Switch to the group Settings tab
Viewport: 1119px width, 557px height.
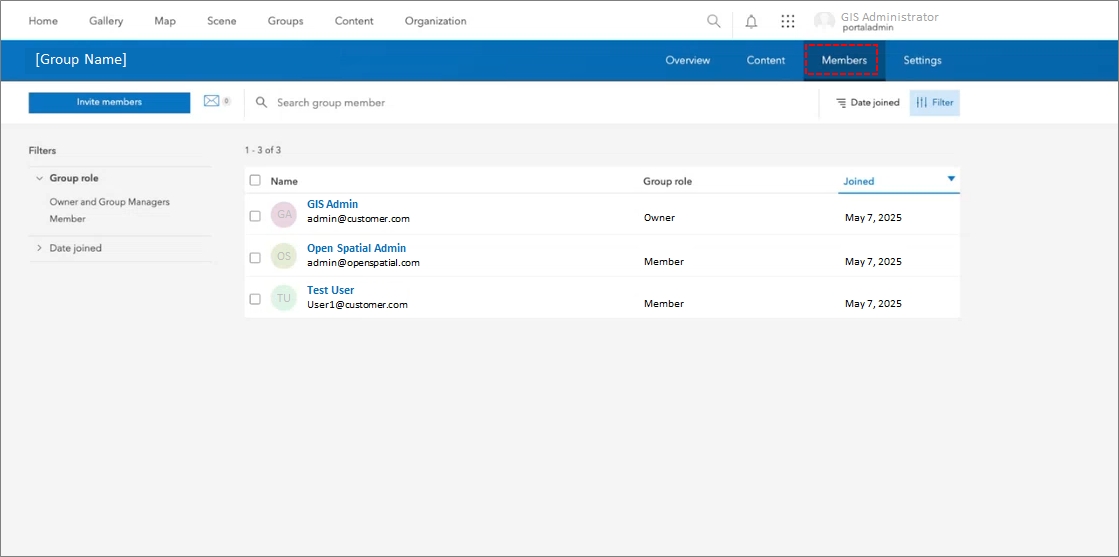point(922,61)
